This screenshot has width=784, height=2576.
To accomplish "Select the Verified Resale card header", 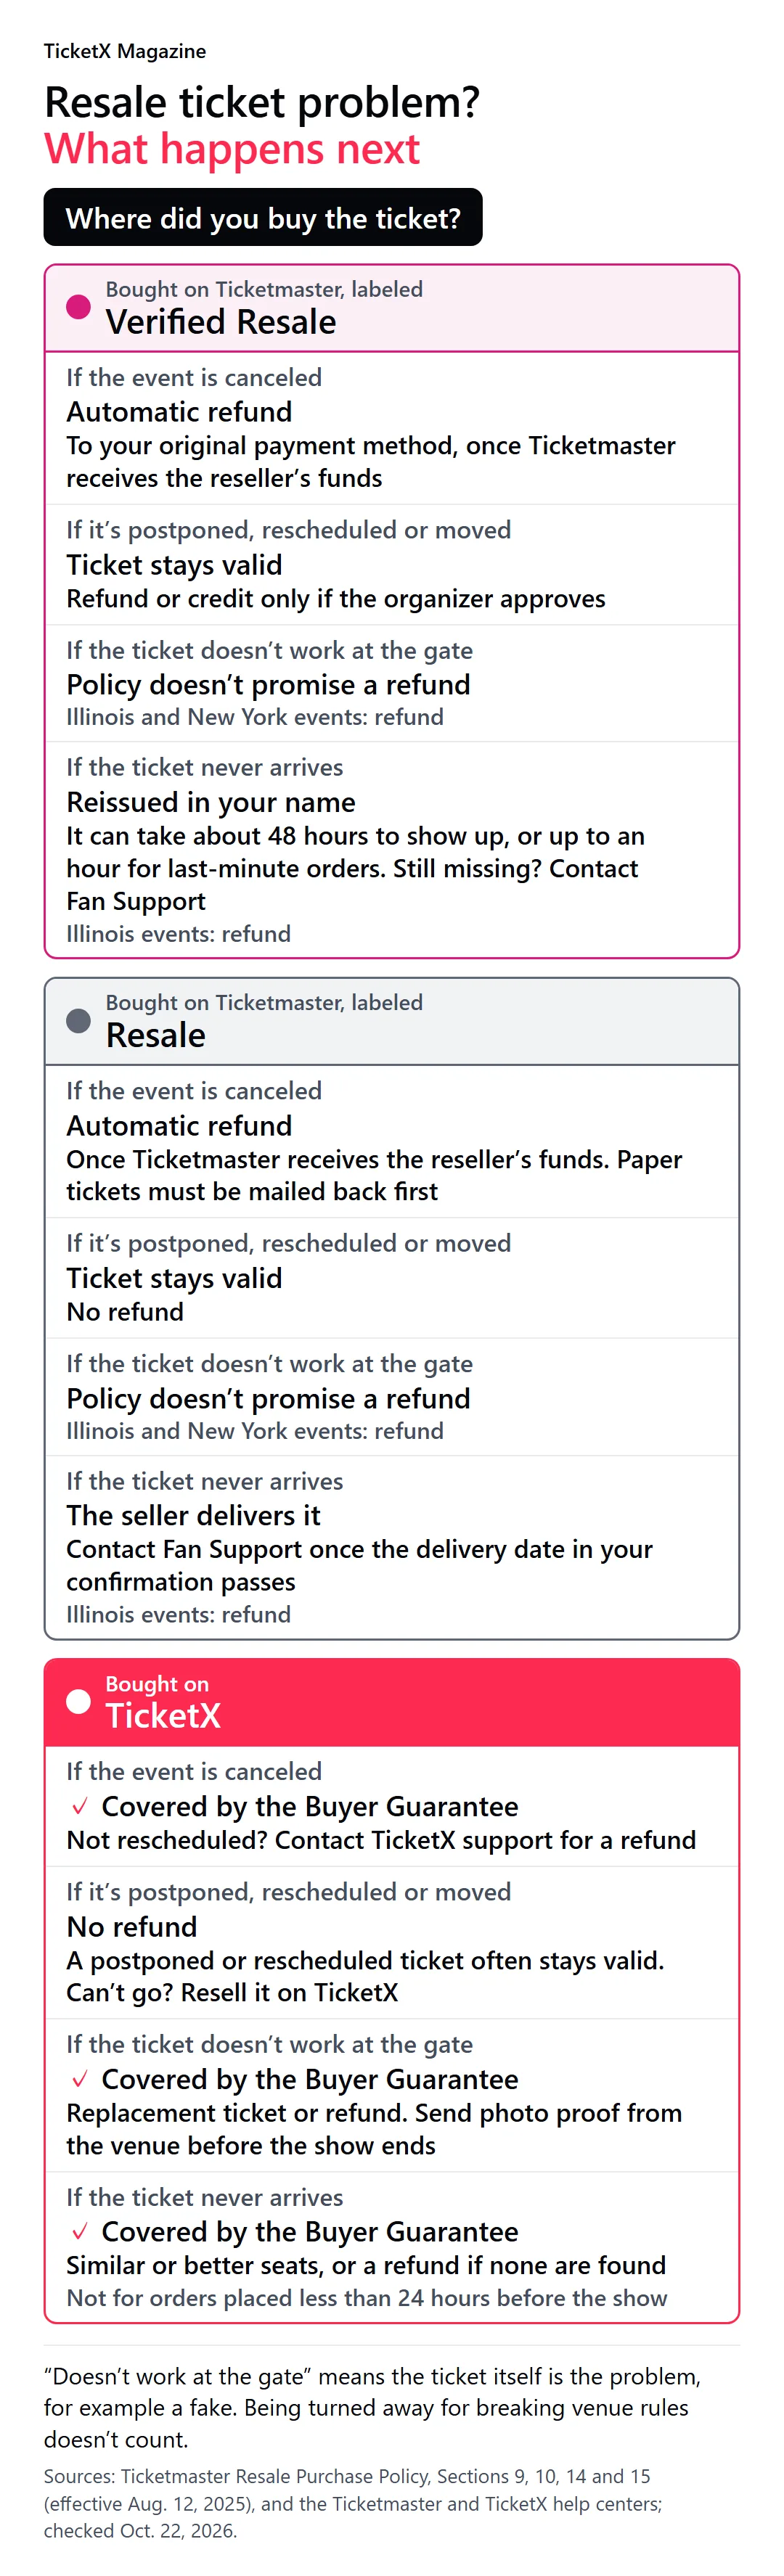I will click(392, 308).
